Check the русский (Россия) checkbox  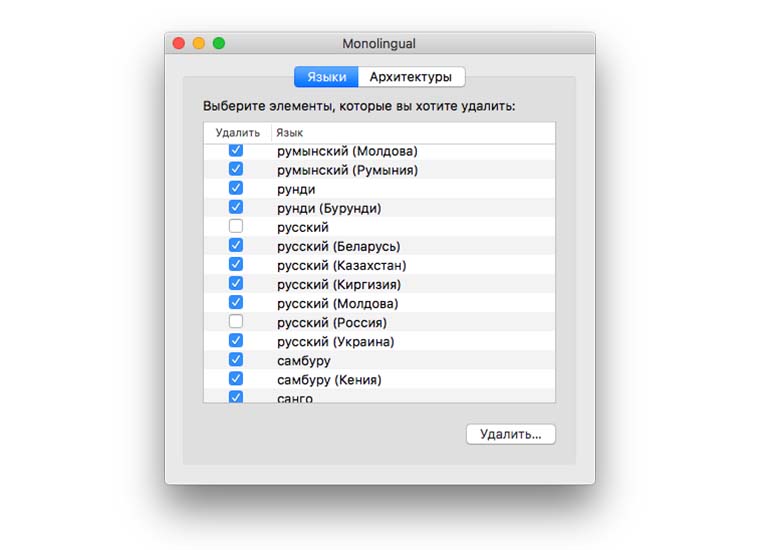point(236,322)
